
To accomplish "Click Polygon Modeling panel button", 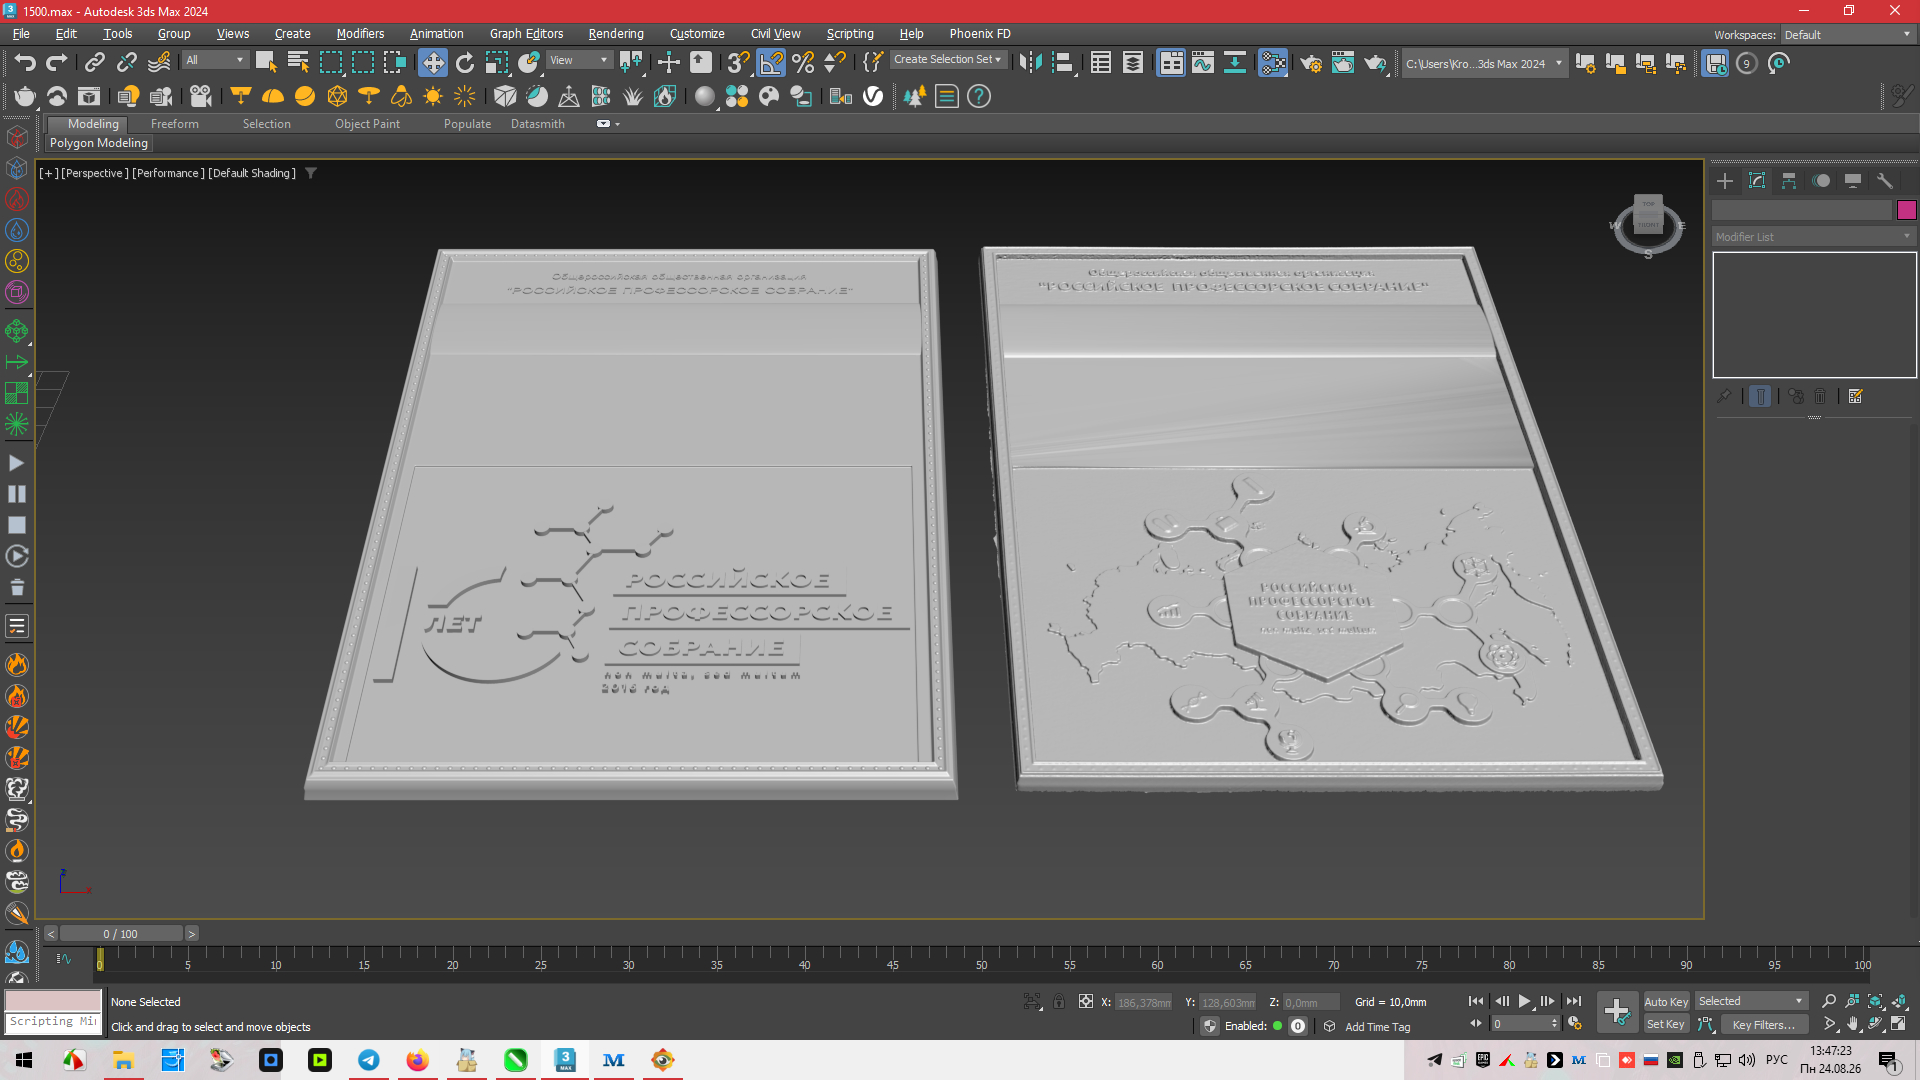I will [99, 143].
